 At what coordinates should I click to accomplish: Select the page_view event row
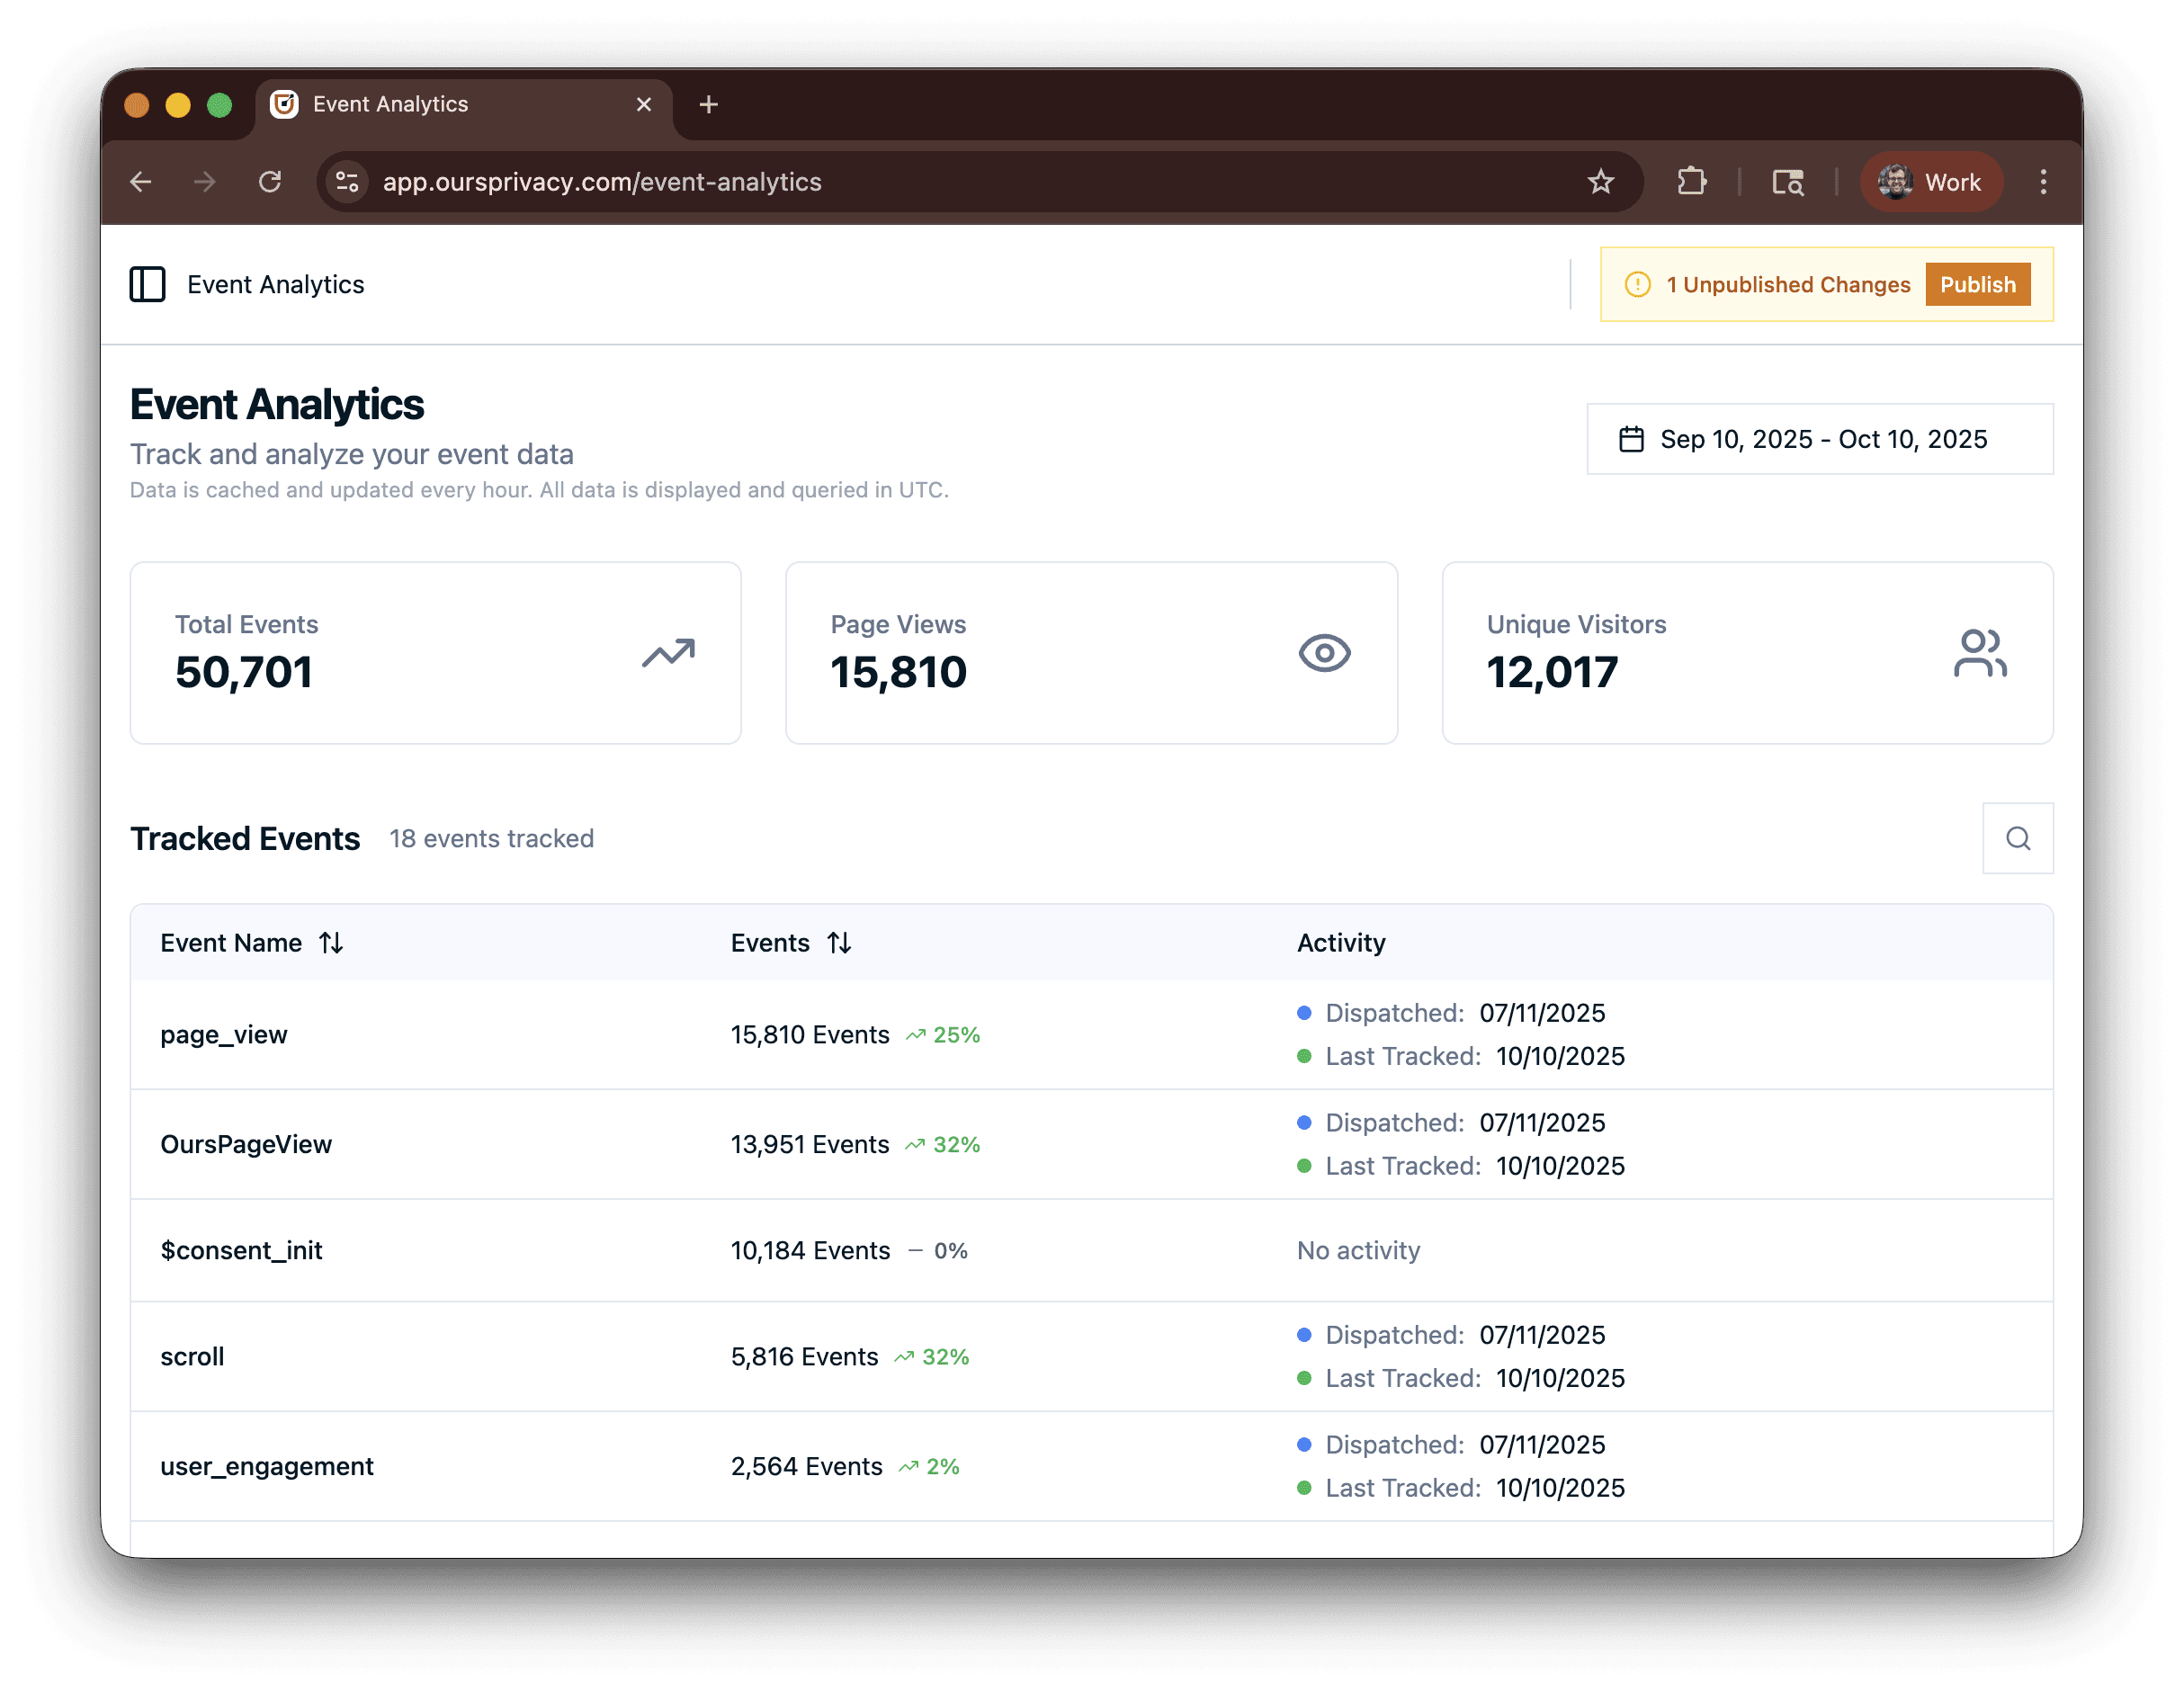click(224, 1035)
